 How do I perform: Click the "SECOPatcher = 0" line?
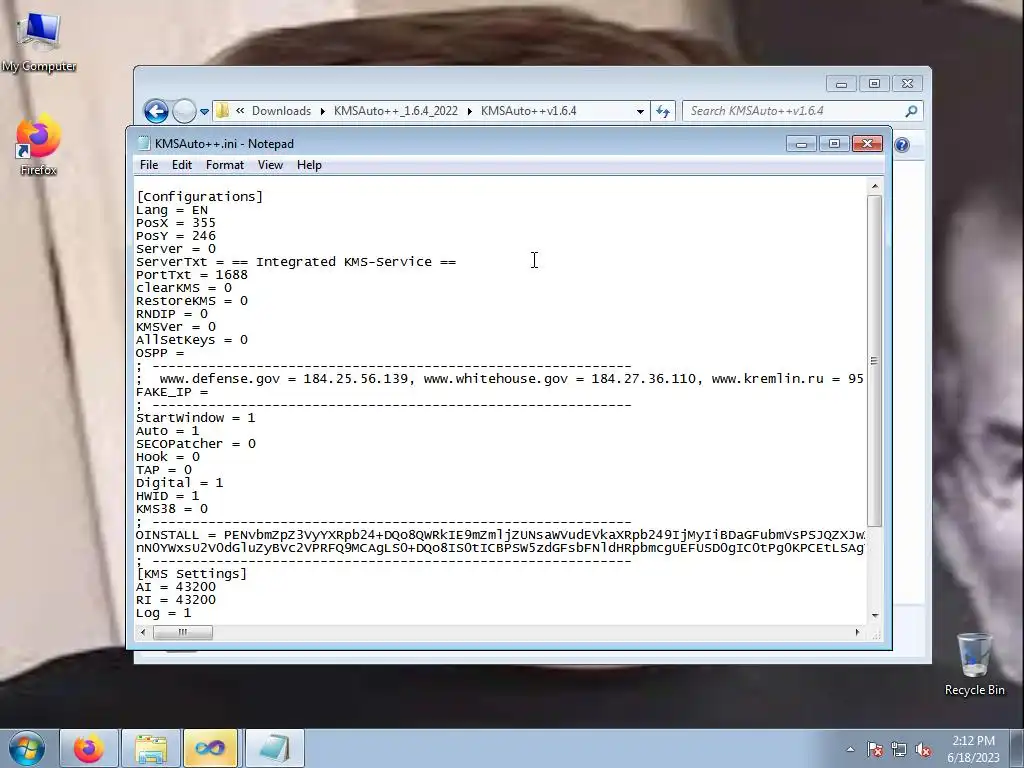(x=196, y=444)
